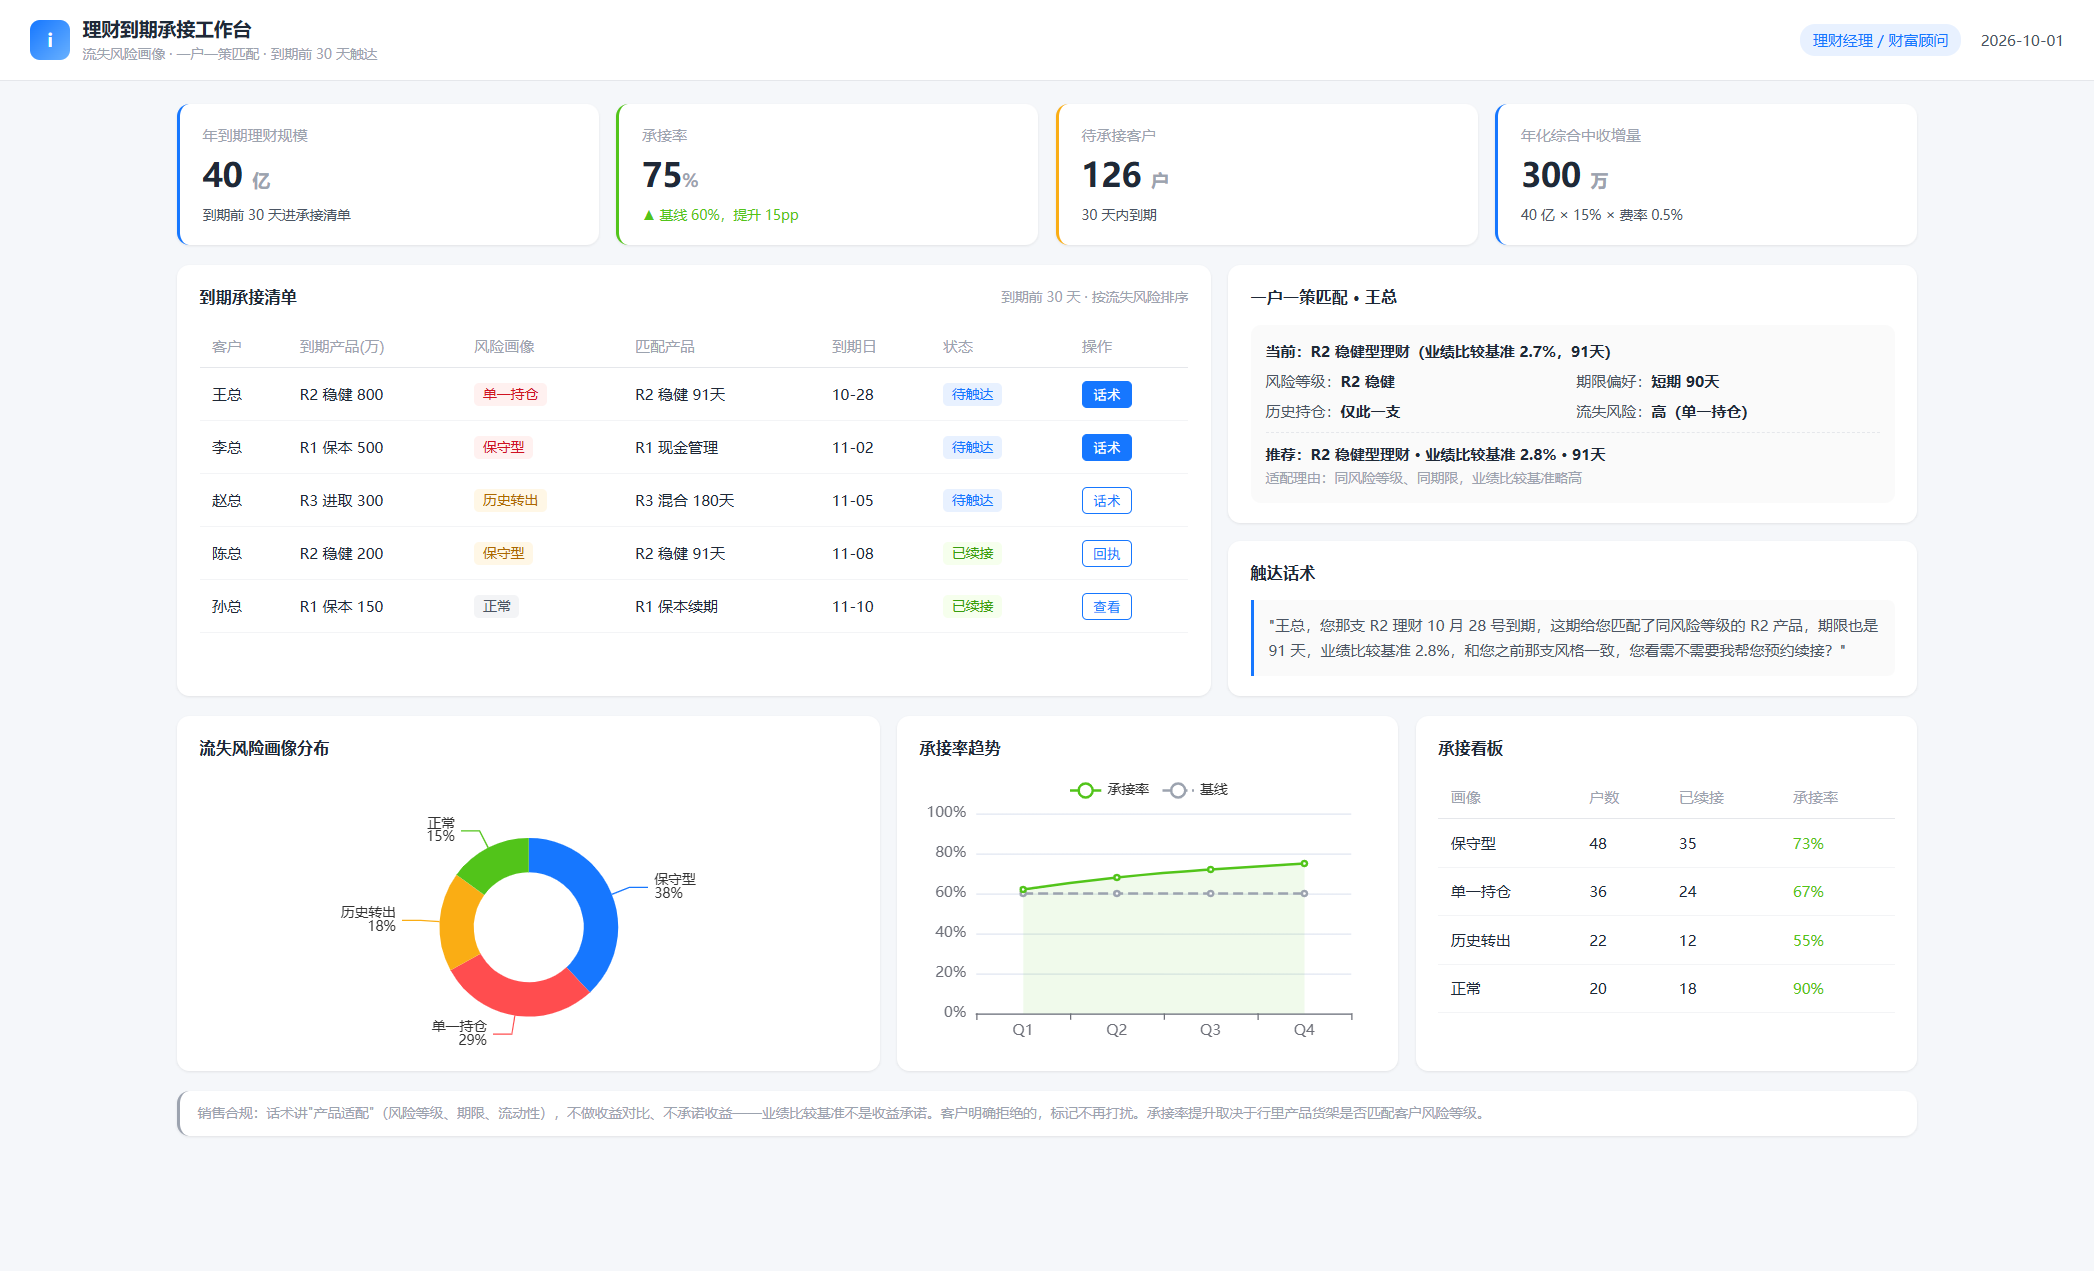The image size is (2094, 1271).
Task: Click the 到期前 30 天 sorting note
Action: click(1094, 297)
